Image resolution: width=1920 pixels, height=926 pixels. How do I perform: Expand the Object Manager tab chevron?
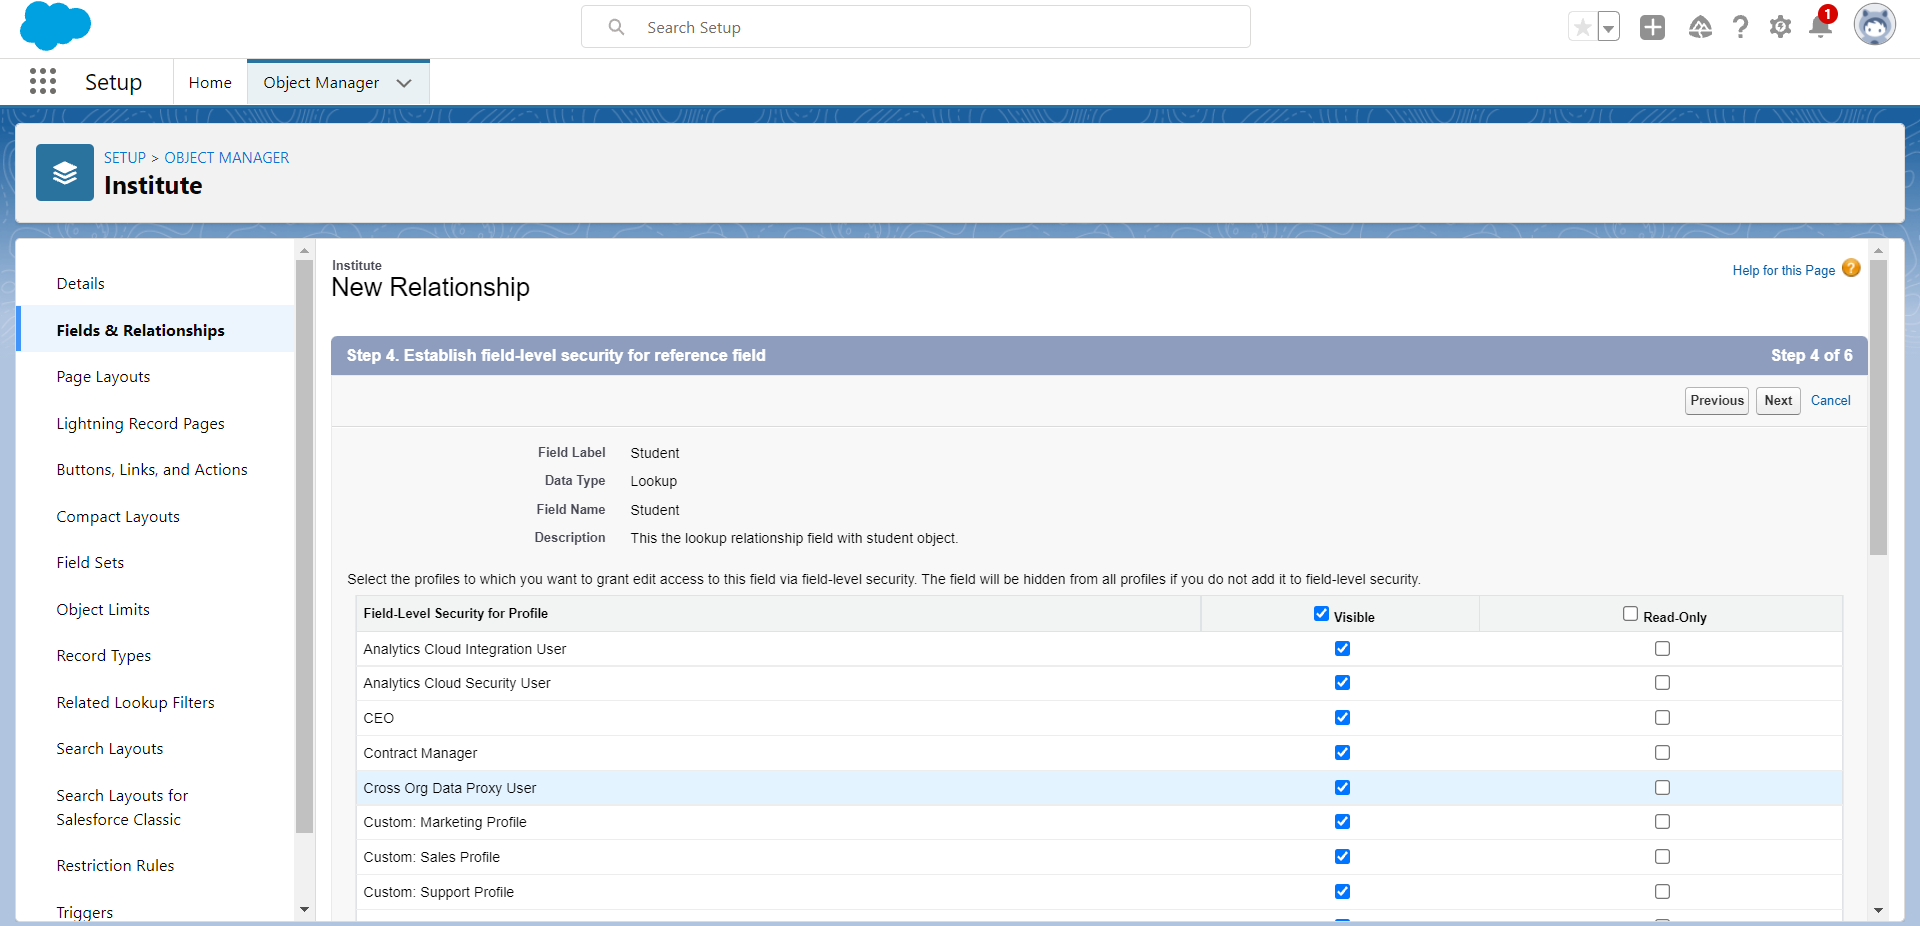click(x=404, y=83)
